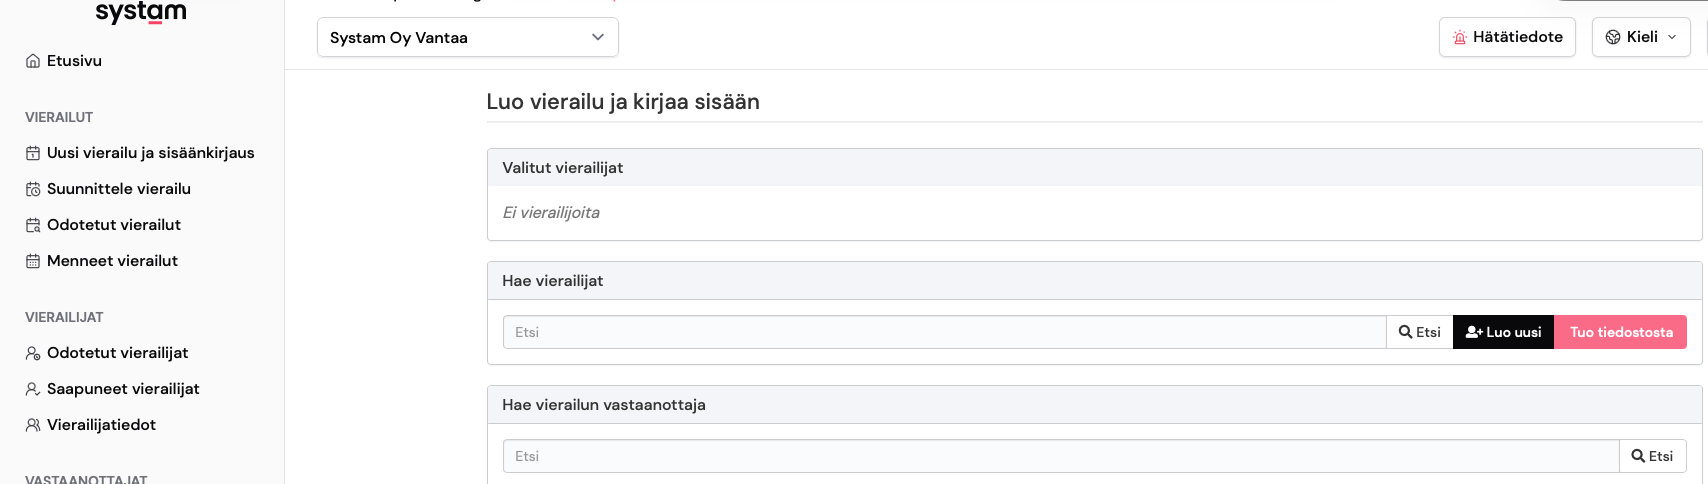
Task: Click the Vierailijatiedot people icon
Action: tap(33, 425)
